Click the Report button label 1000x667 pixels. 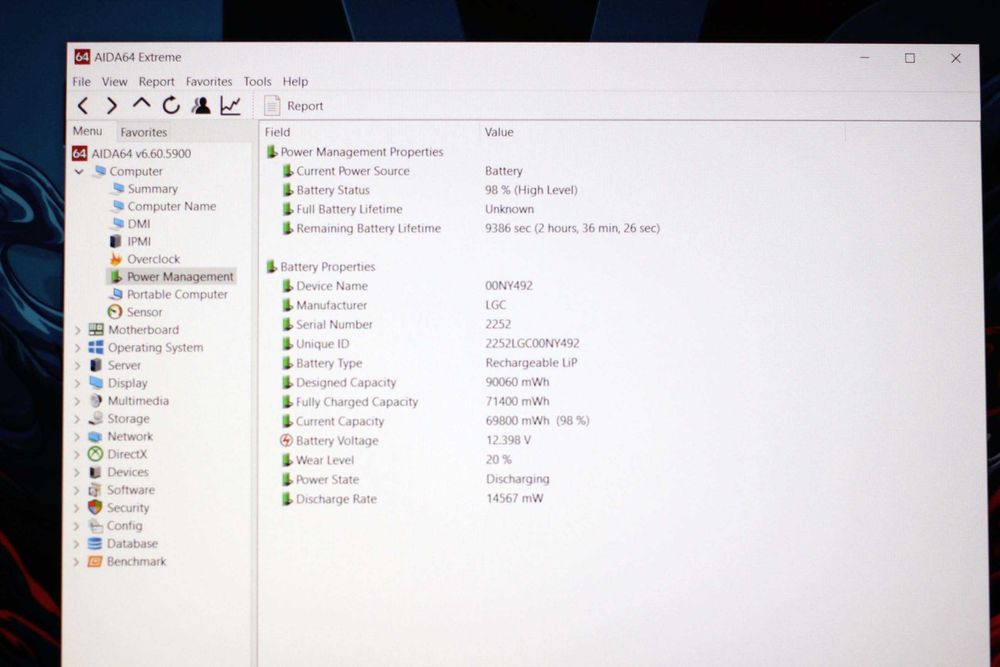305,106
